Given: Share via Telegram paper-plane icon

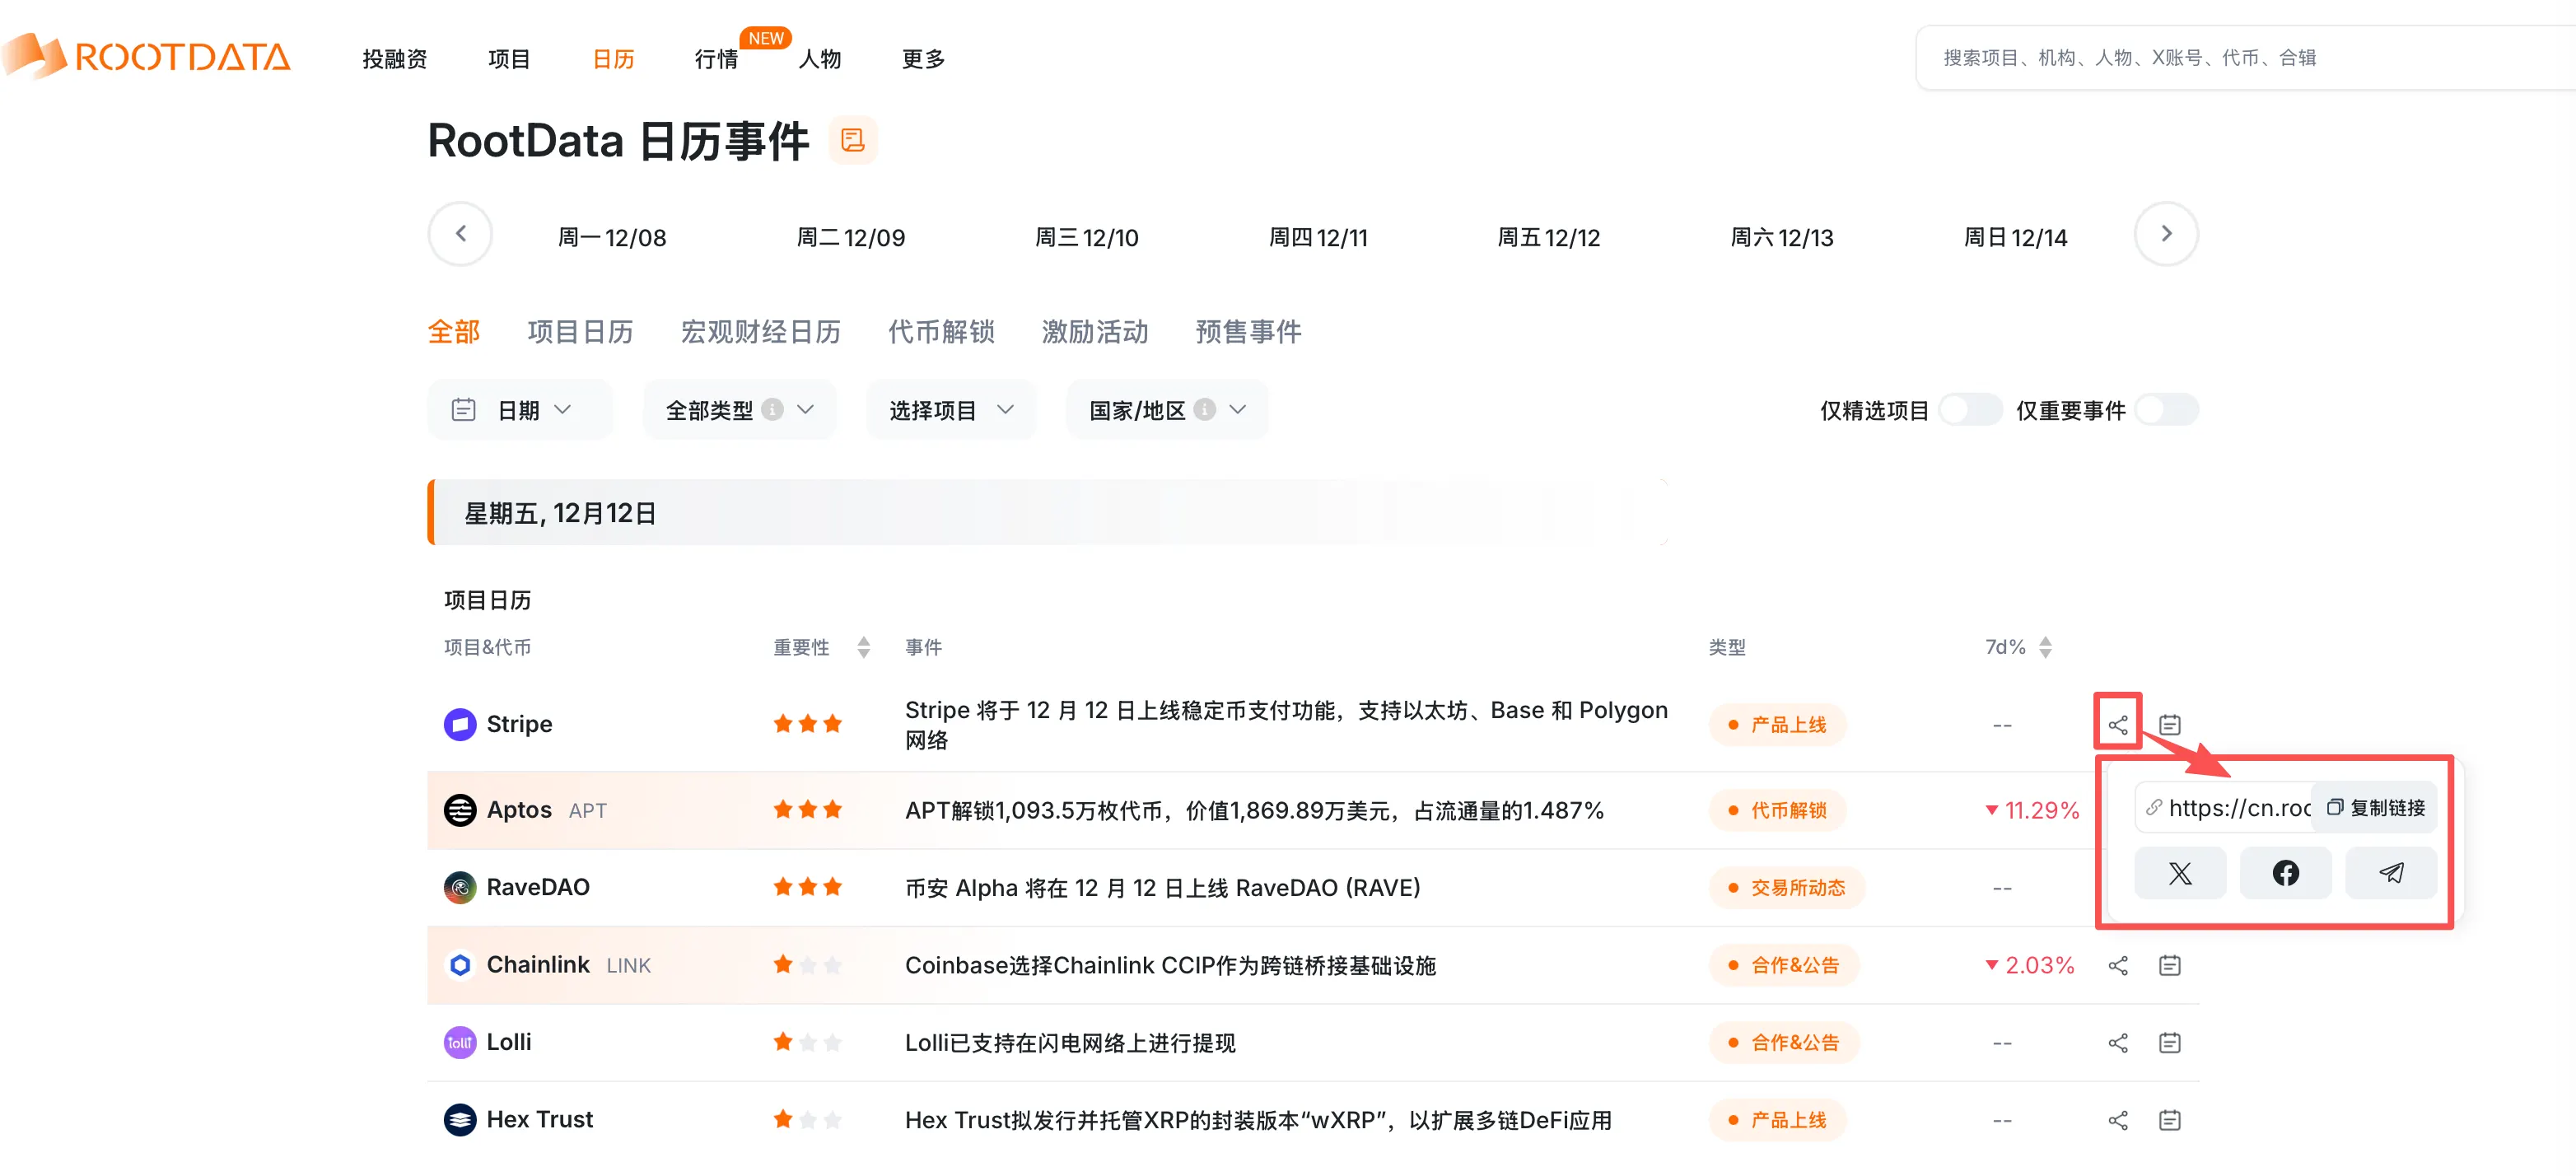Looking at the screenshot, I should [2390, 873].
